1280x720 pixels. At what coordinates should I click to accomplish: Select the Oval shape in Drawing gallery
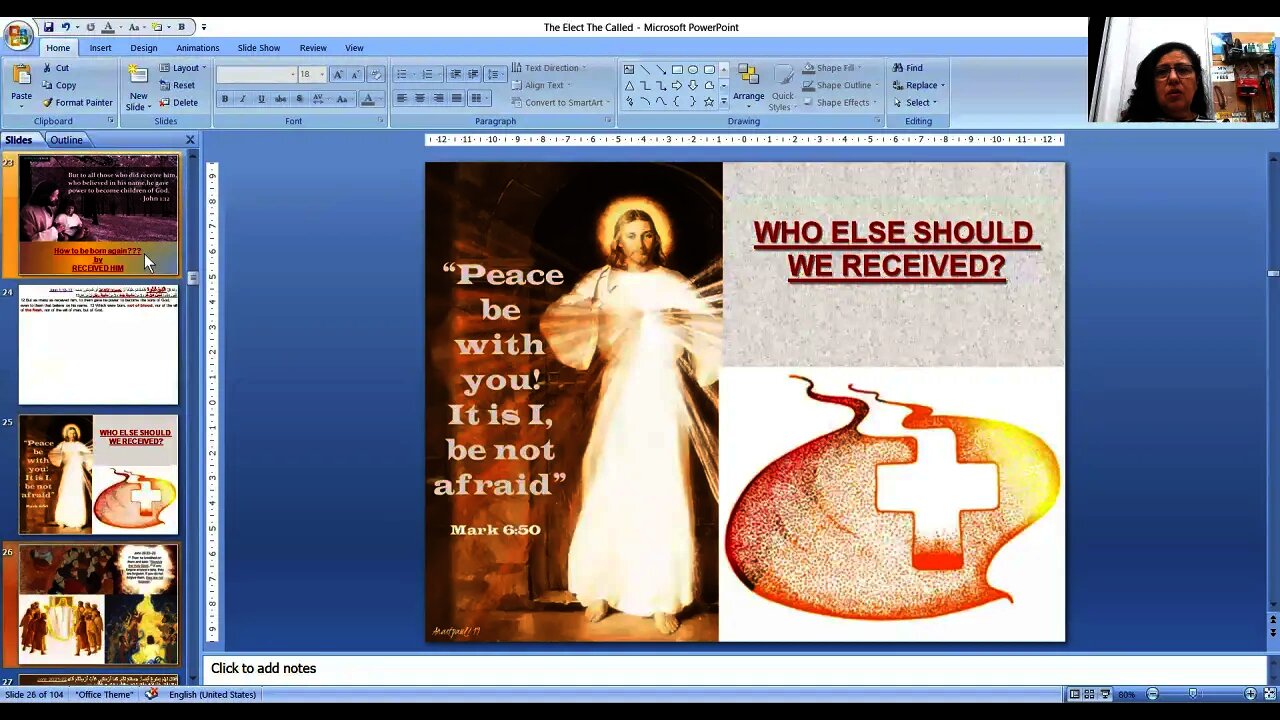pyautogui.click(x=693, y=69)
